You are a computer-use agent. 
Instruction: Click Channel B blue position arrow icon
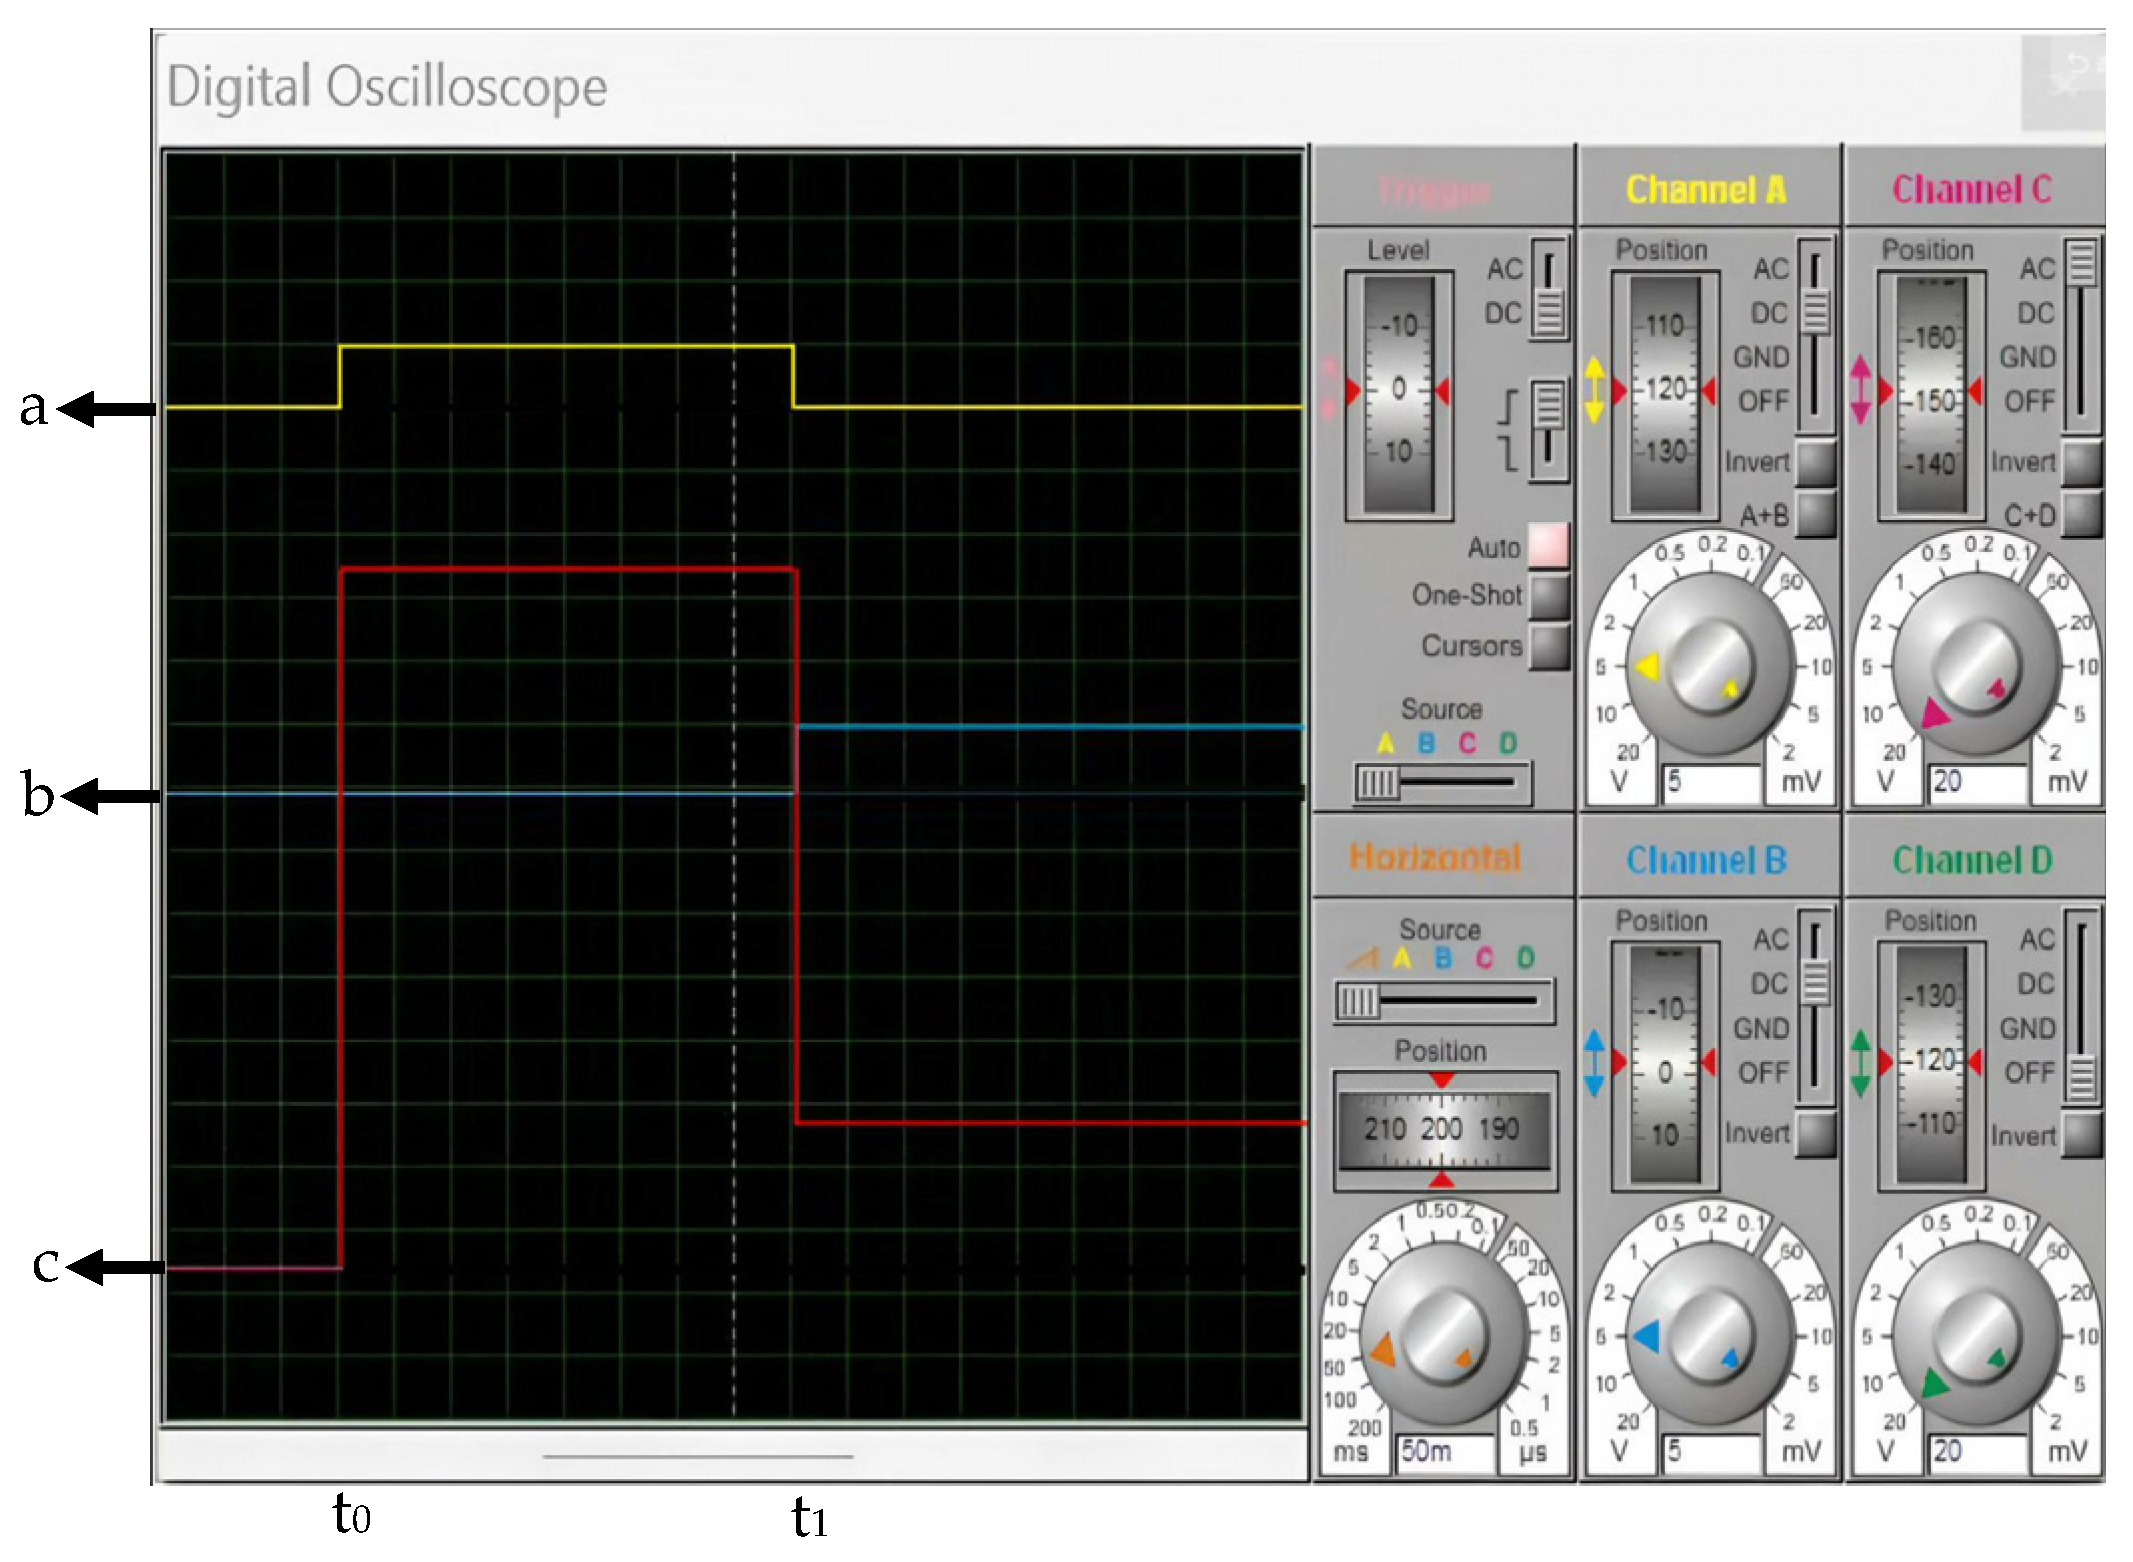[1594, 1063]
